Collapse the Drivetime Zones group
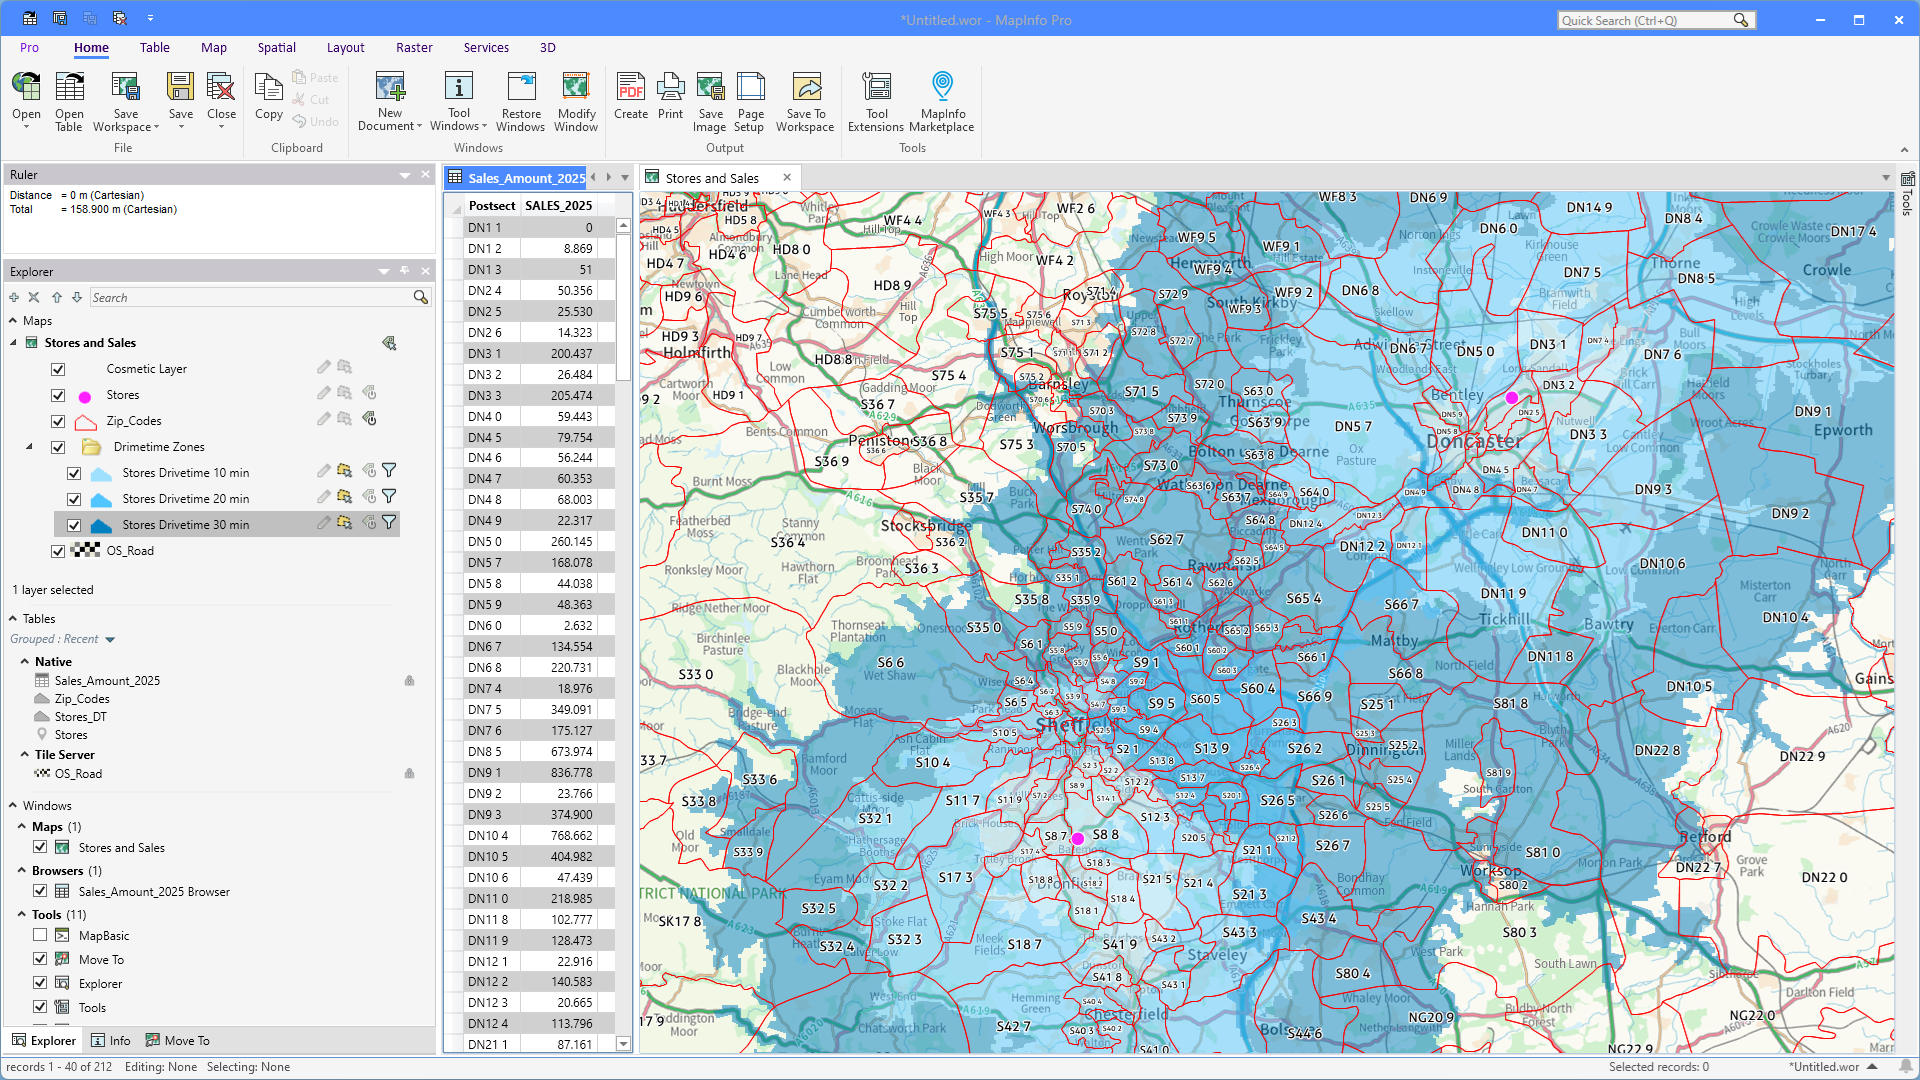This screenshot has width=1920, height=1080. (x=29, y=447)
